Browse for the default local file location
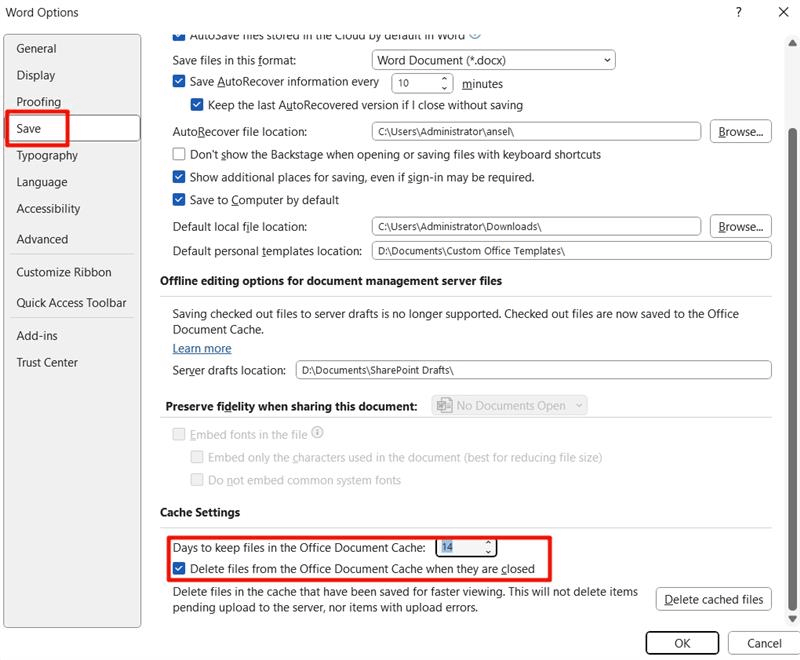 (740, 226)
